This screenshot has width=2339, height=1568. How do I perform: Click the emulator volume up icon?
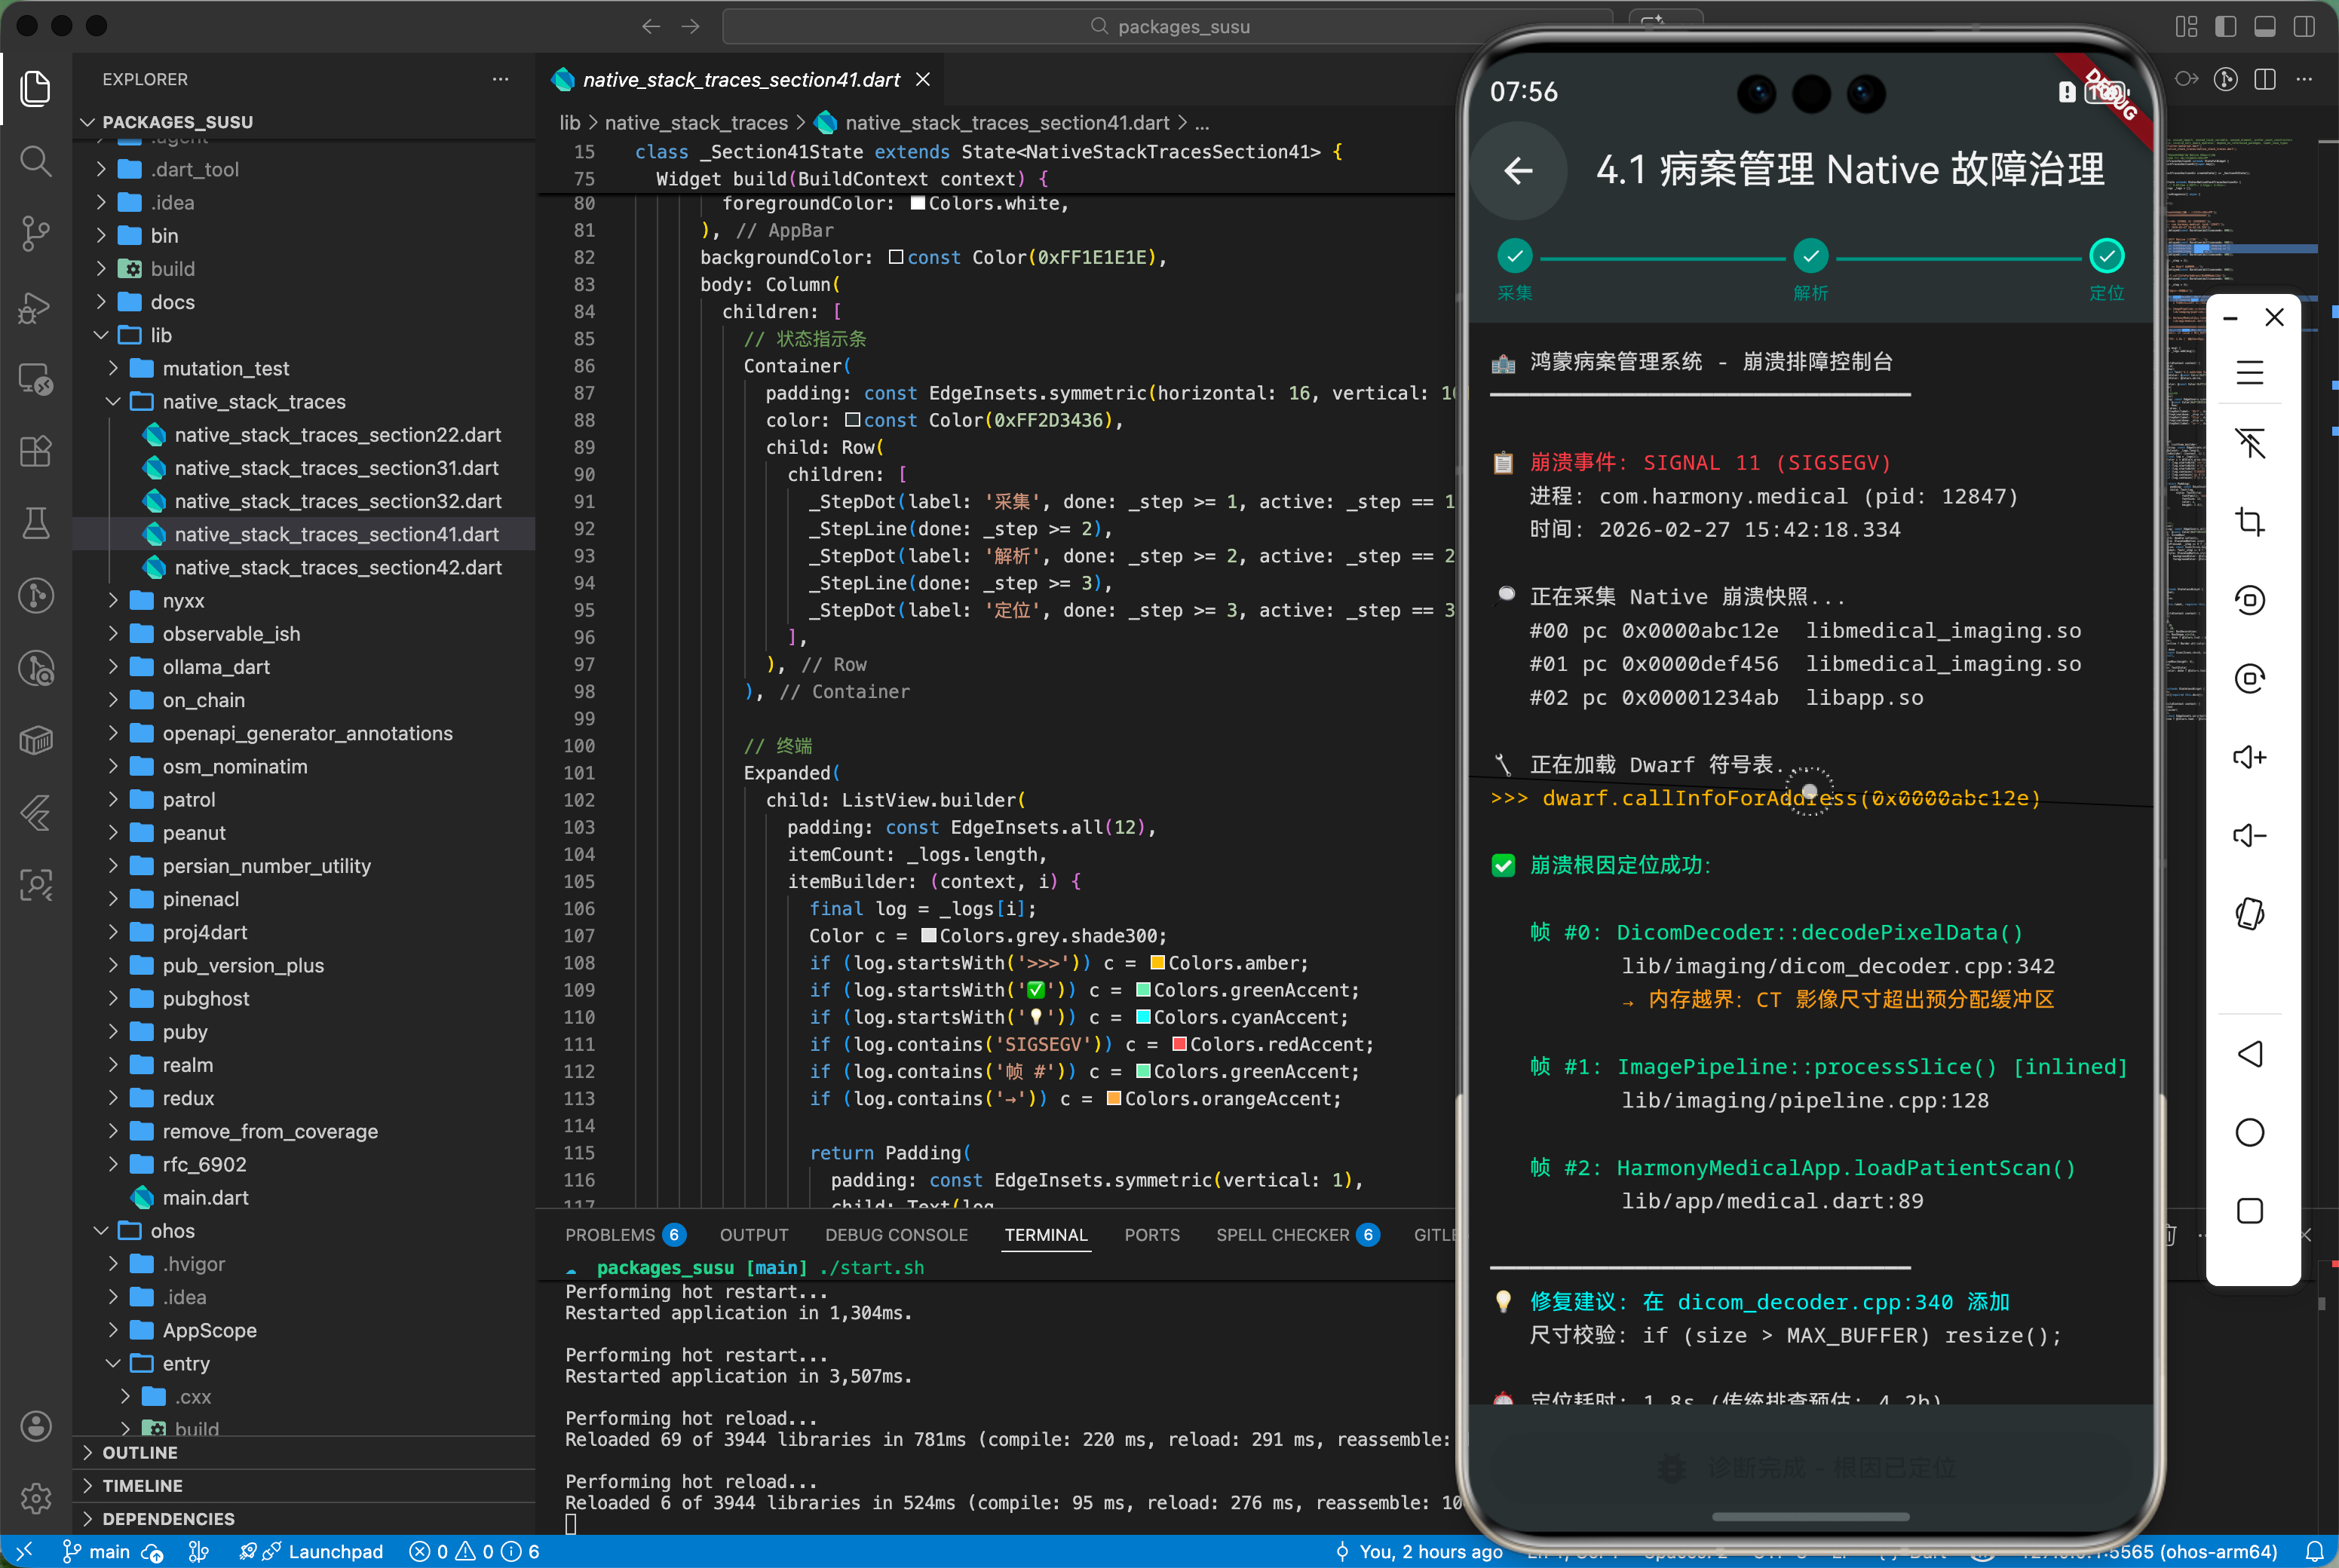tap(2249, 757)
